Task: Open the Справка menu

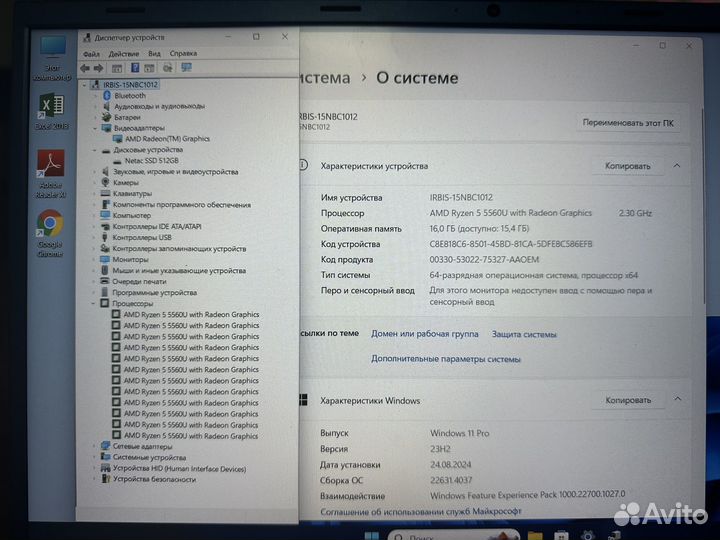Action: point(183,53)
